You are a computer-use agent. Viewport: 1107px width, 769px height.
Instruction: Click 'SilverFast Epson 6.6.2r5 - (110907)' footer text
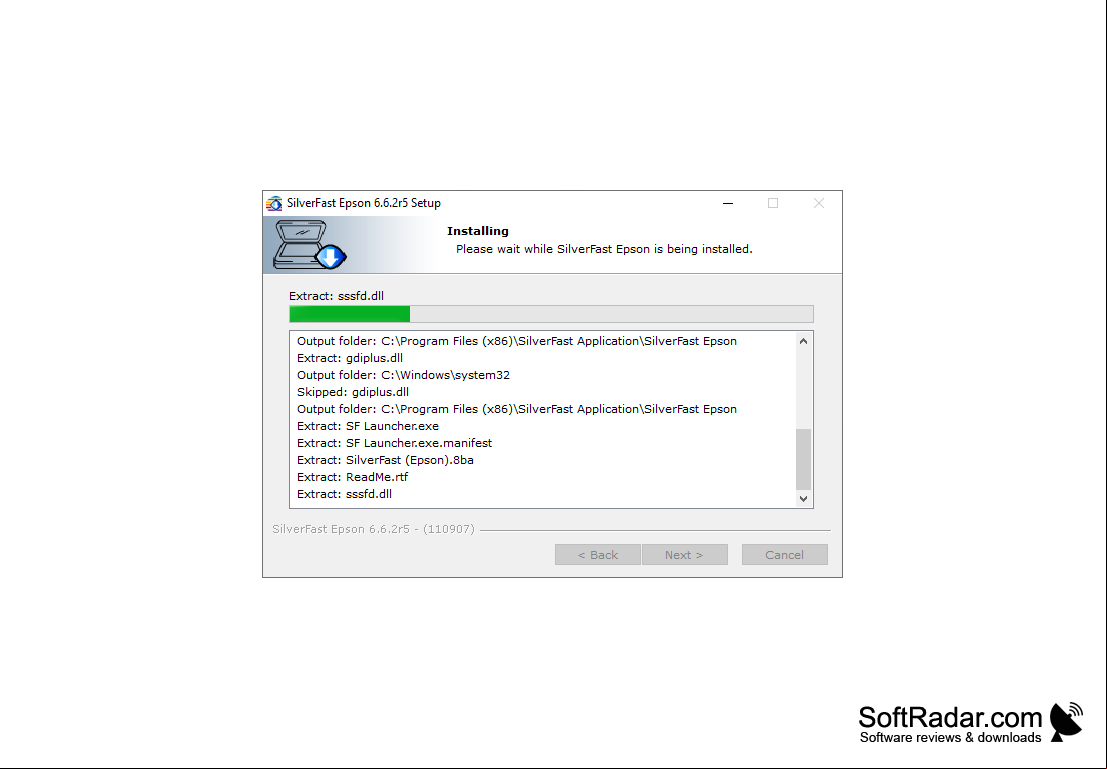click(x=373, y=529)
